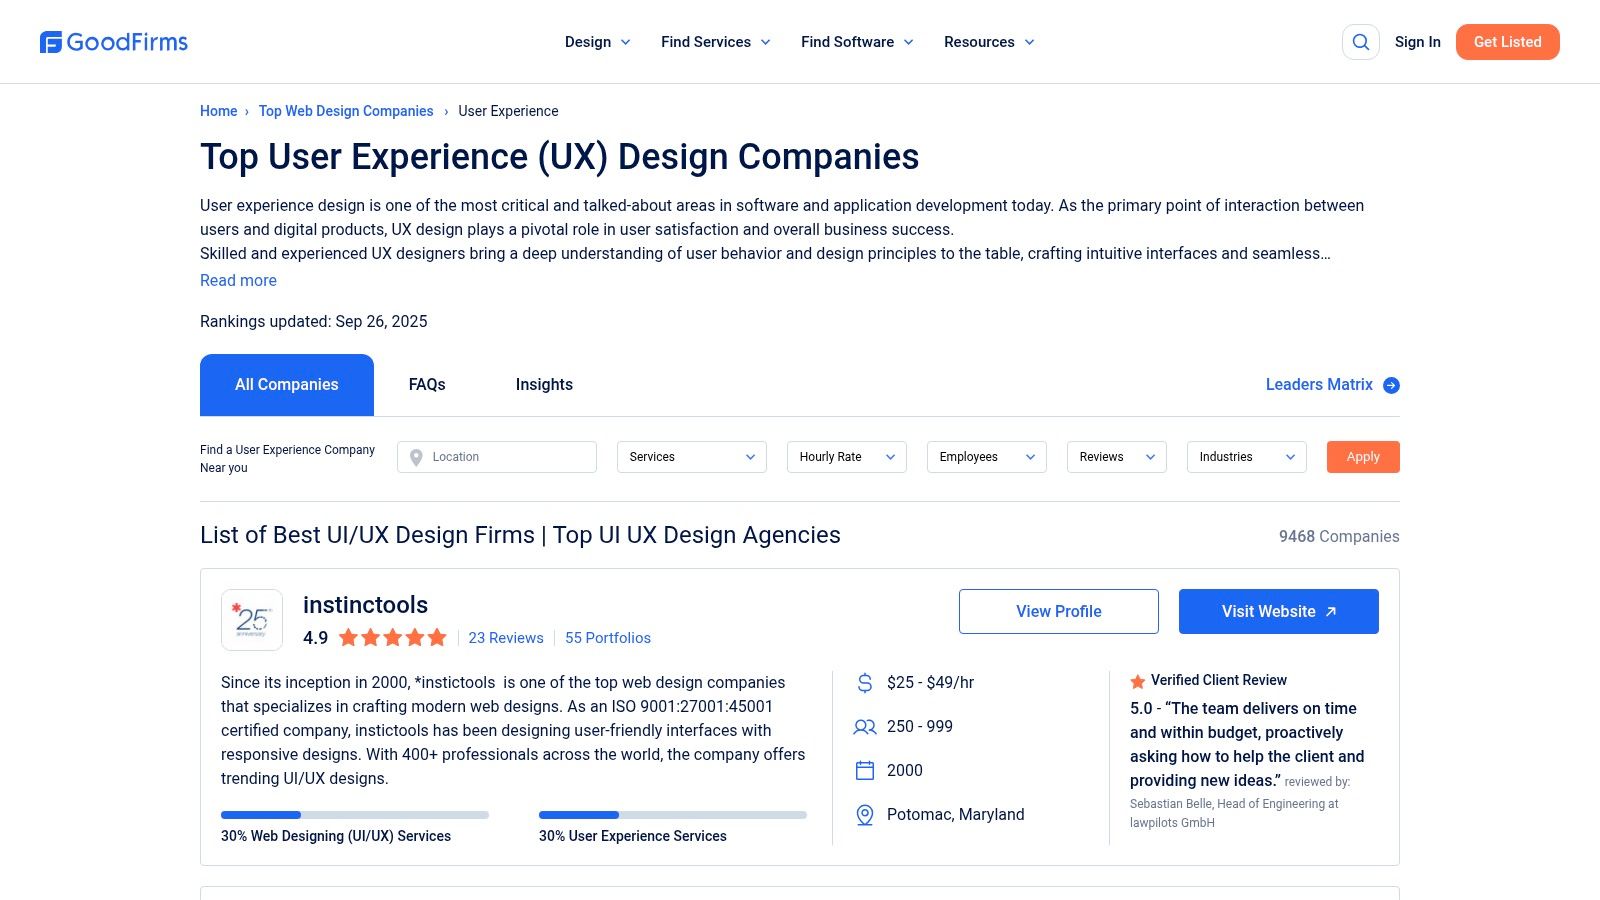
Task: Click the 9468 Companies count
Action: click(x=1339, y=537)
